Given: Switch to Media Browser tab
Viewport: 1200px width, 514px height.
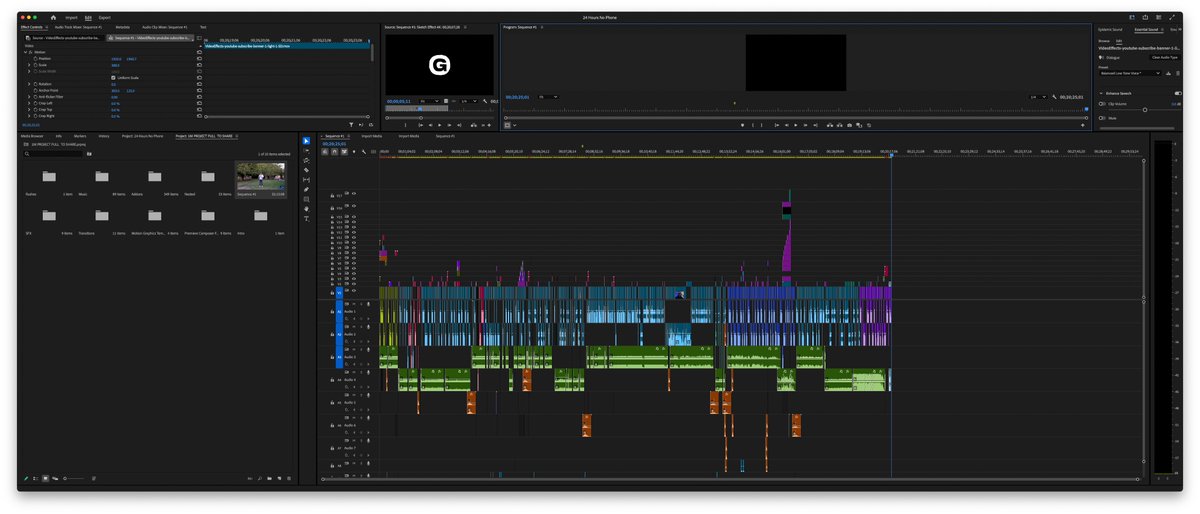Looking at the screenshot, I should tap(31, 134).
